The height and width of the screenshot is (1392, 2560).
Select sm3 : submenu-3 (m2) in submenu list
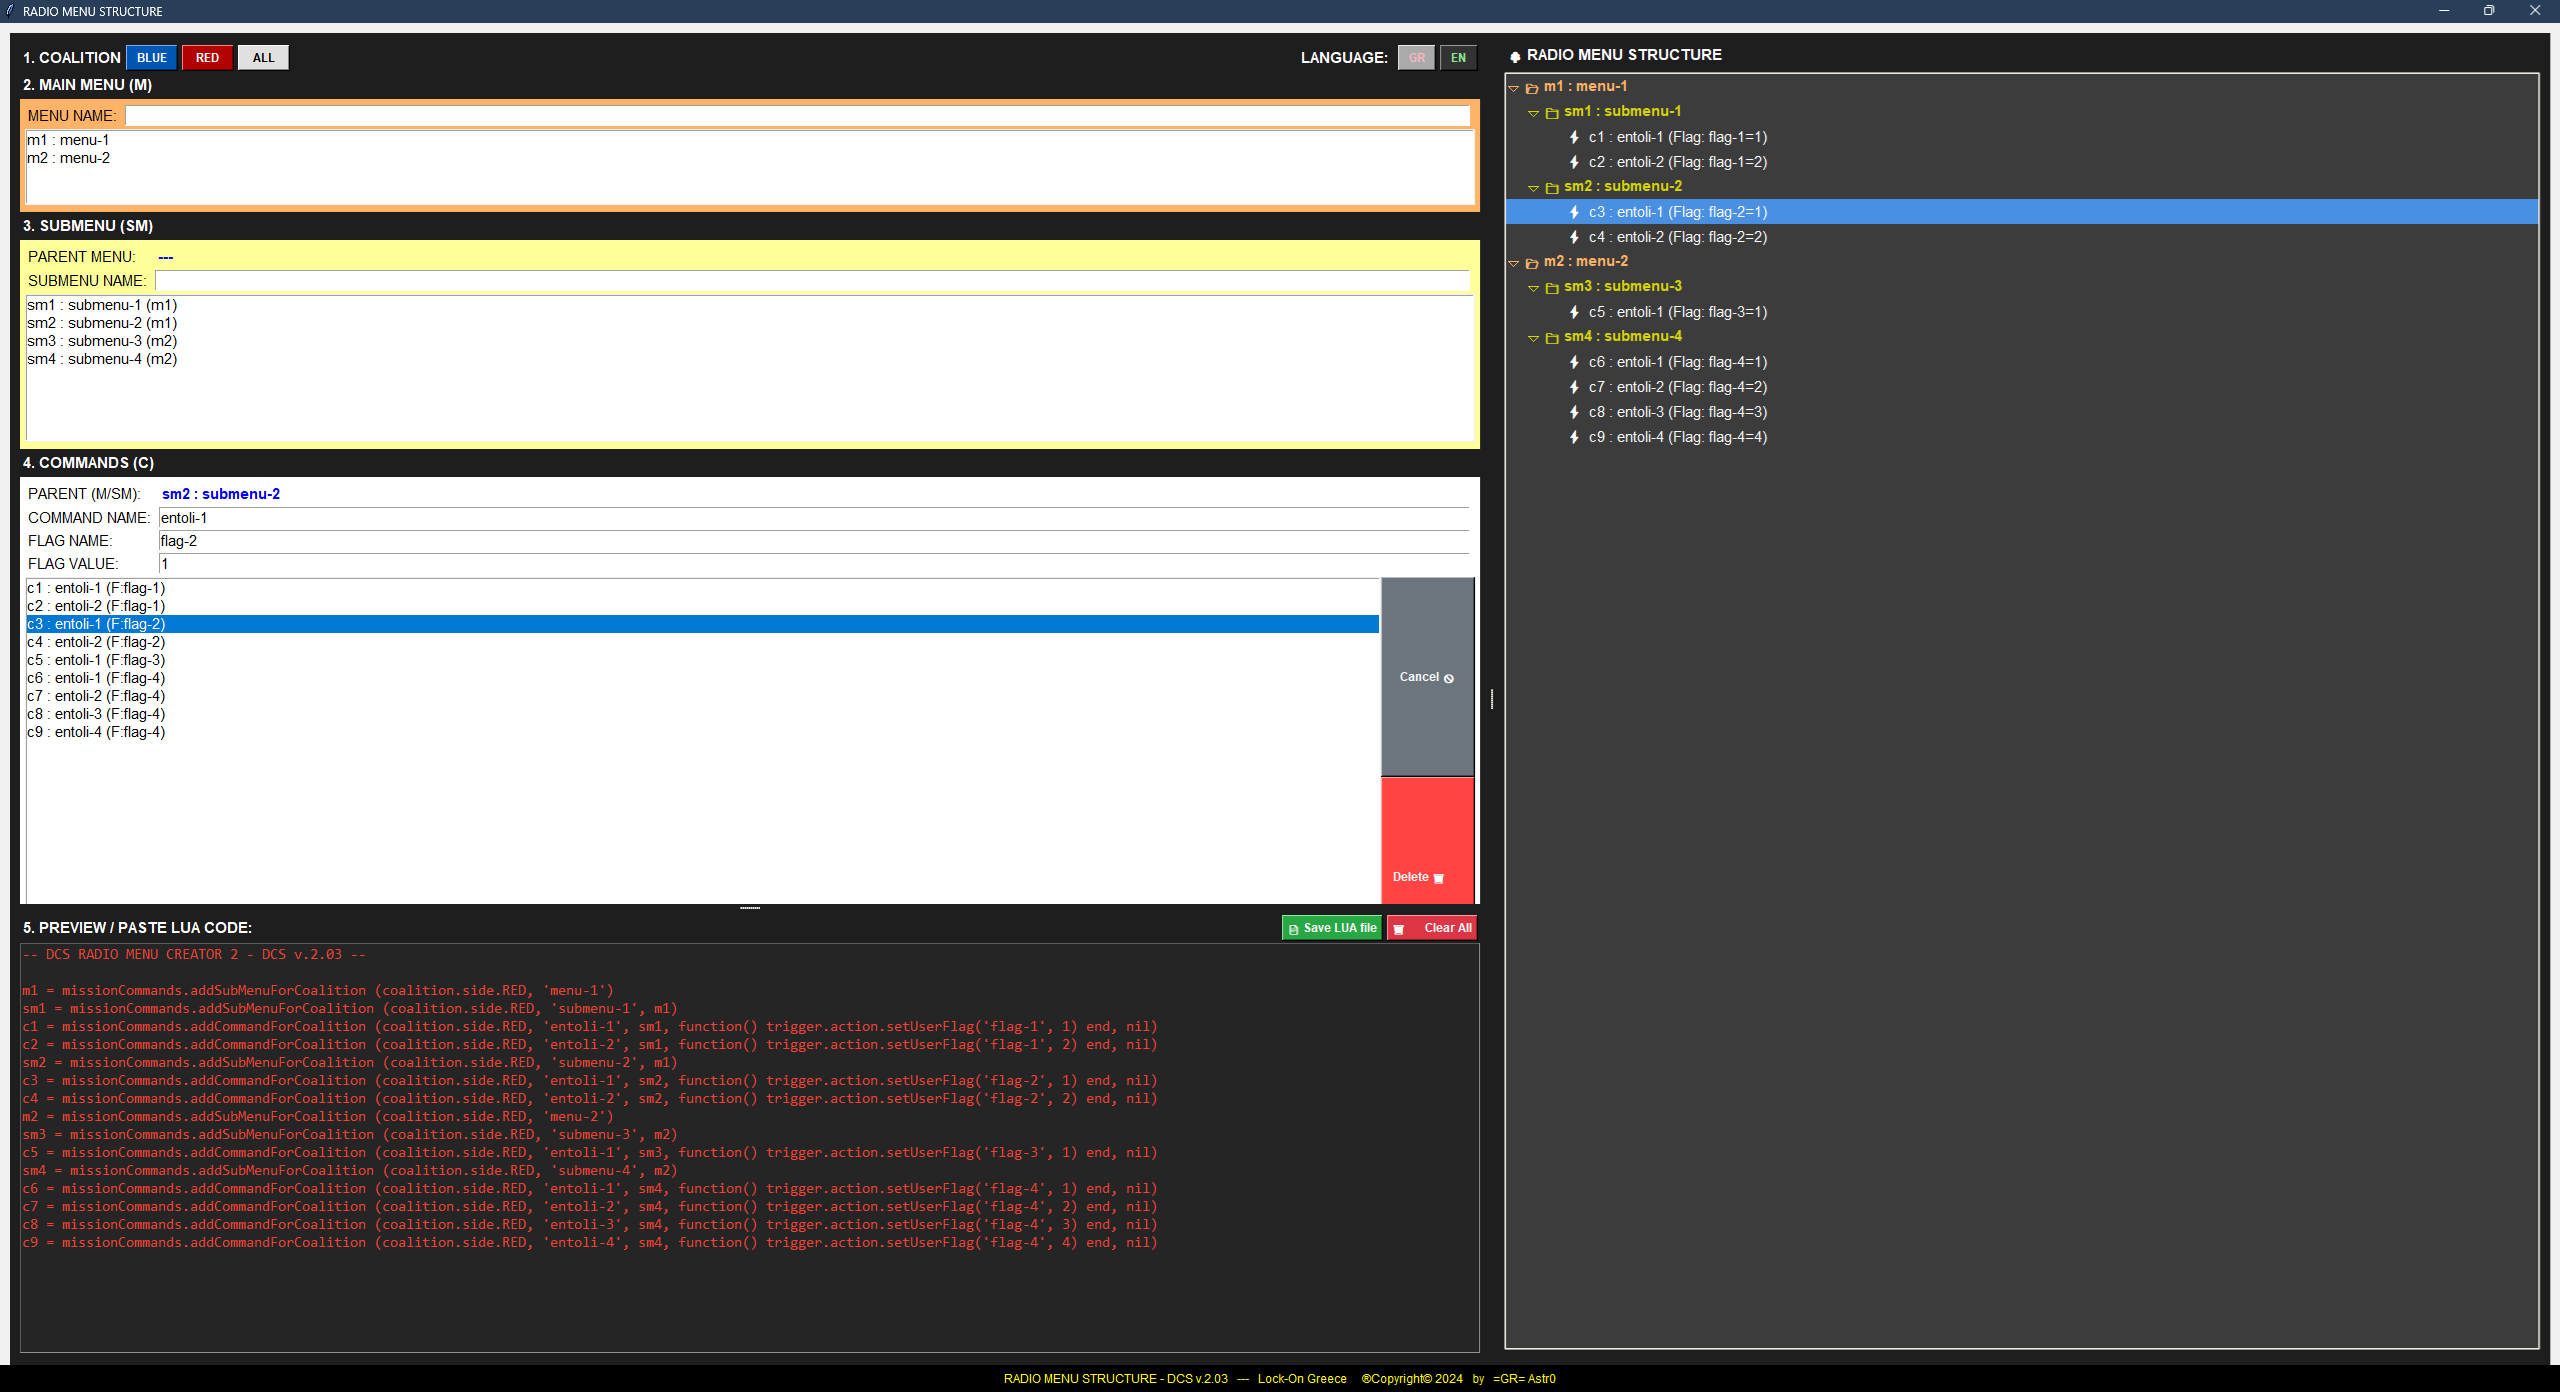pos(102,341)
